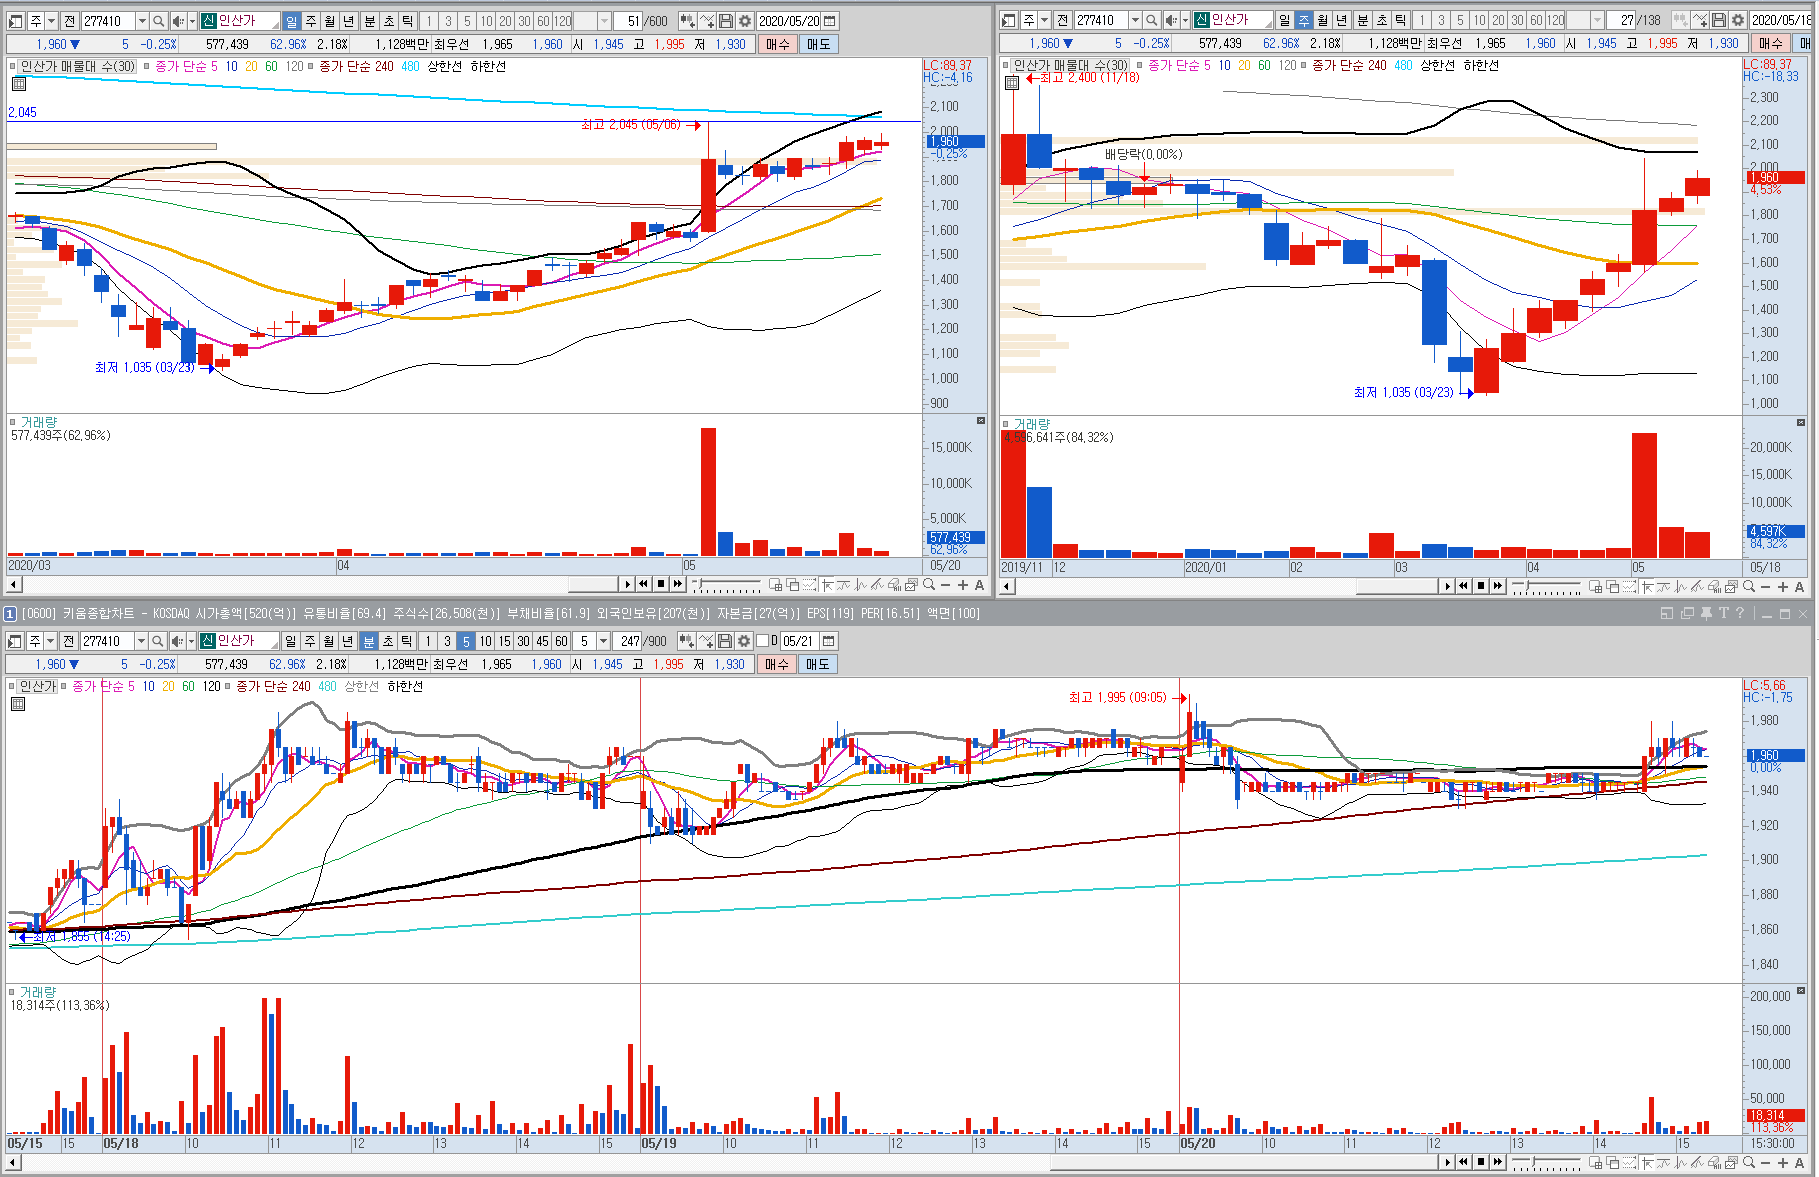
Task: Click weekly (주) period in top-right chart
Action: (x=1303, y=20)
